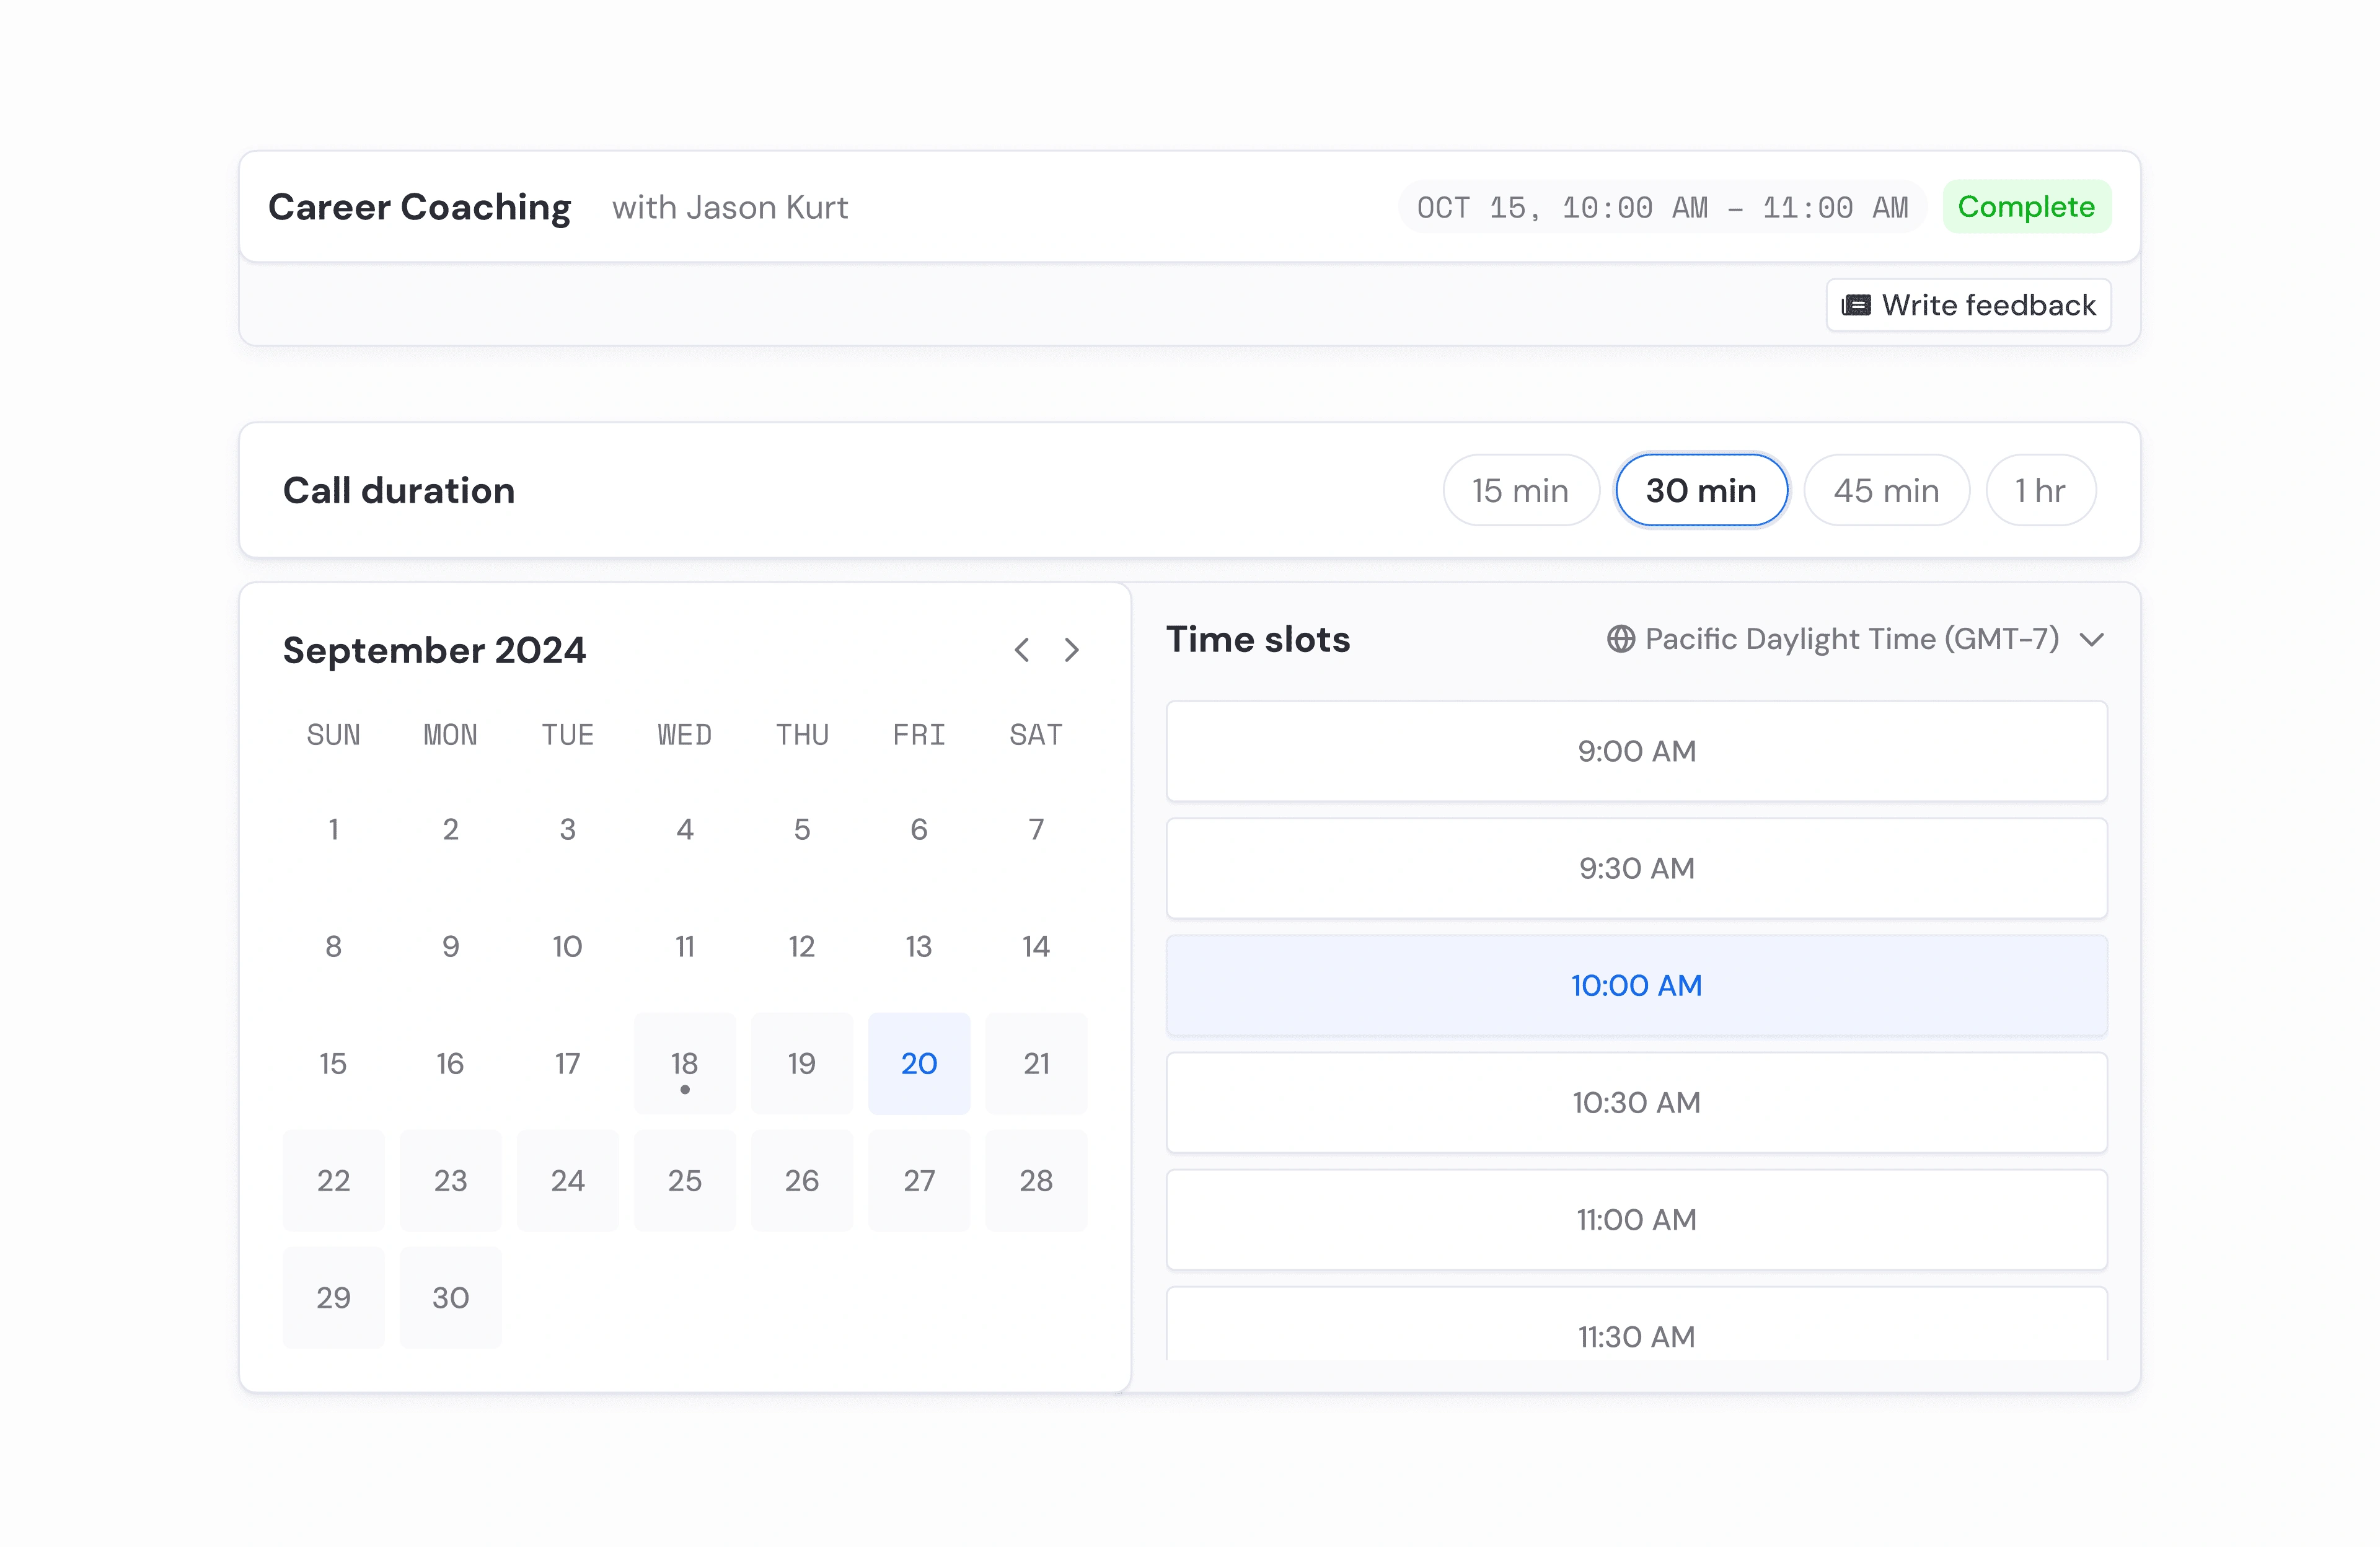This screenshot has width=2380, height=1547.
Task: Select September 25 on the calendar
Action: (x=684, y=1180)
